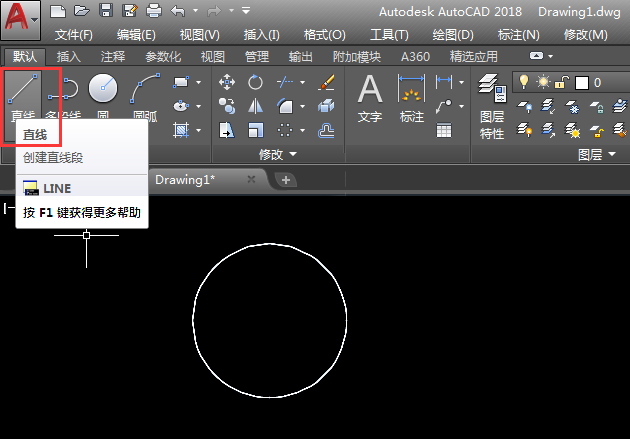This screenshot has width=630, height=439.
Task: Select the Hatch tool
Action: 181,130
